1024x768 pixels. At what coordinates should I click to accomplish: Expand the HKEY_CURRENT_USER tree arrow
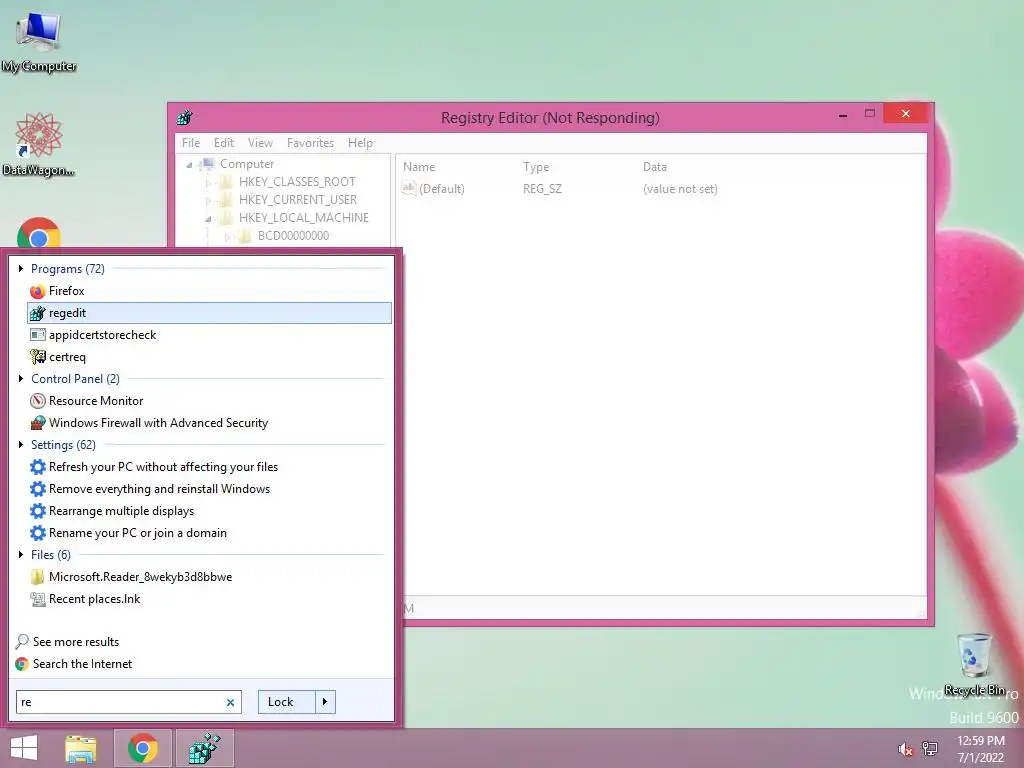tap(208, 200)
